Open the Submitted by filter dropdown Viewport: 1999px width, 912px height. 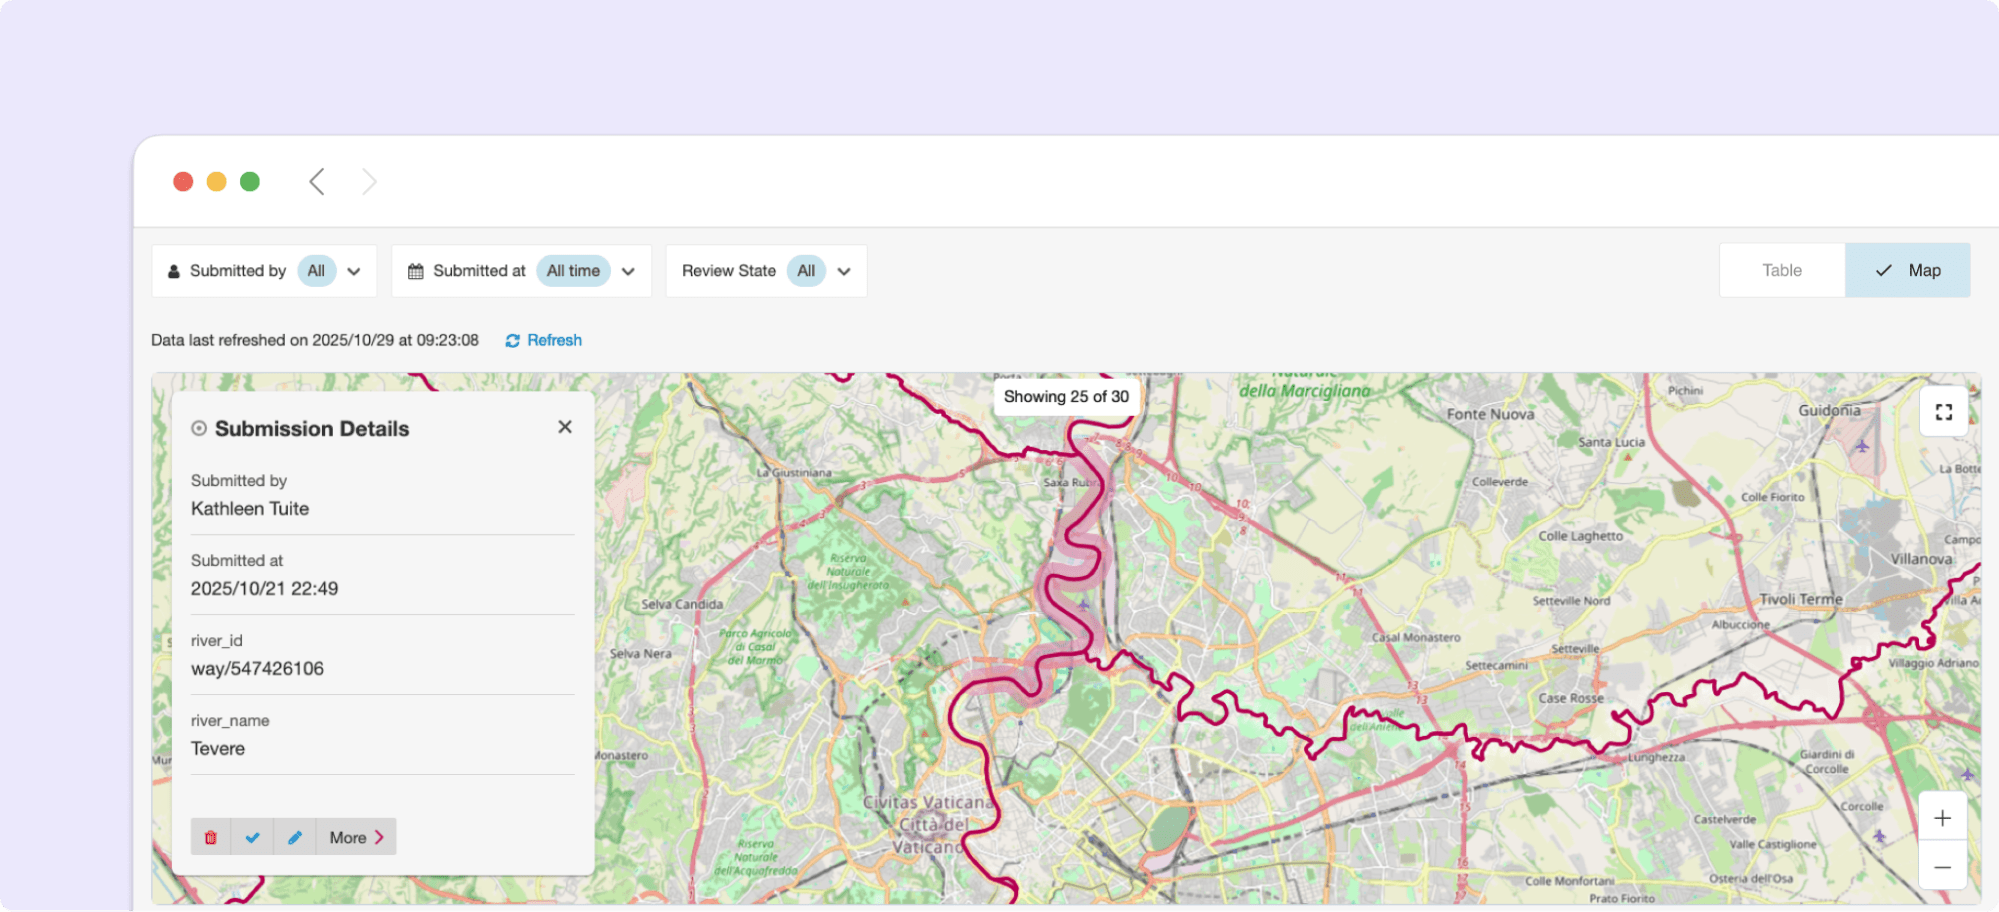[354, 271]
